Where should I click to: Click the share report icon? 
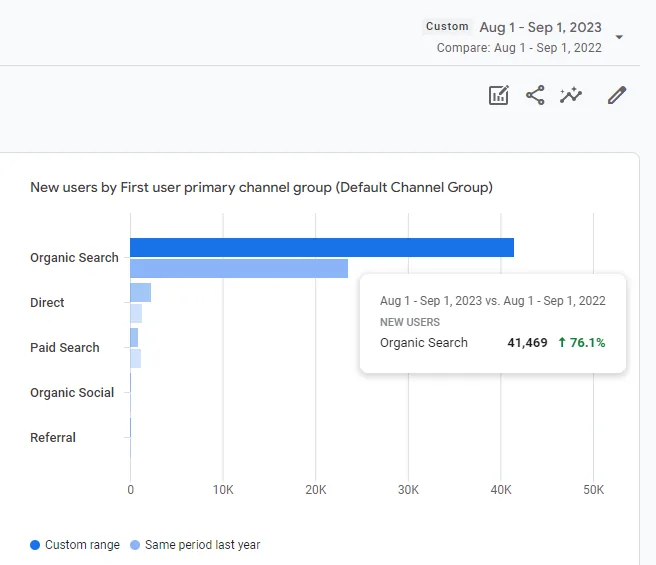click(x=535, y=95)
